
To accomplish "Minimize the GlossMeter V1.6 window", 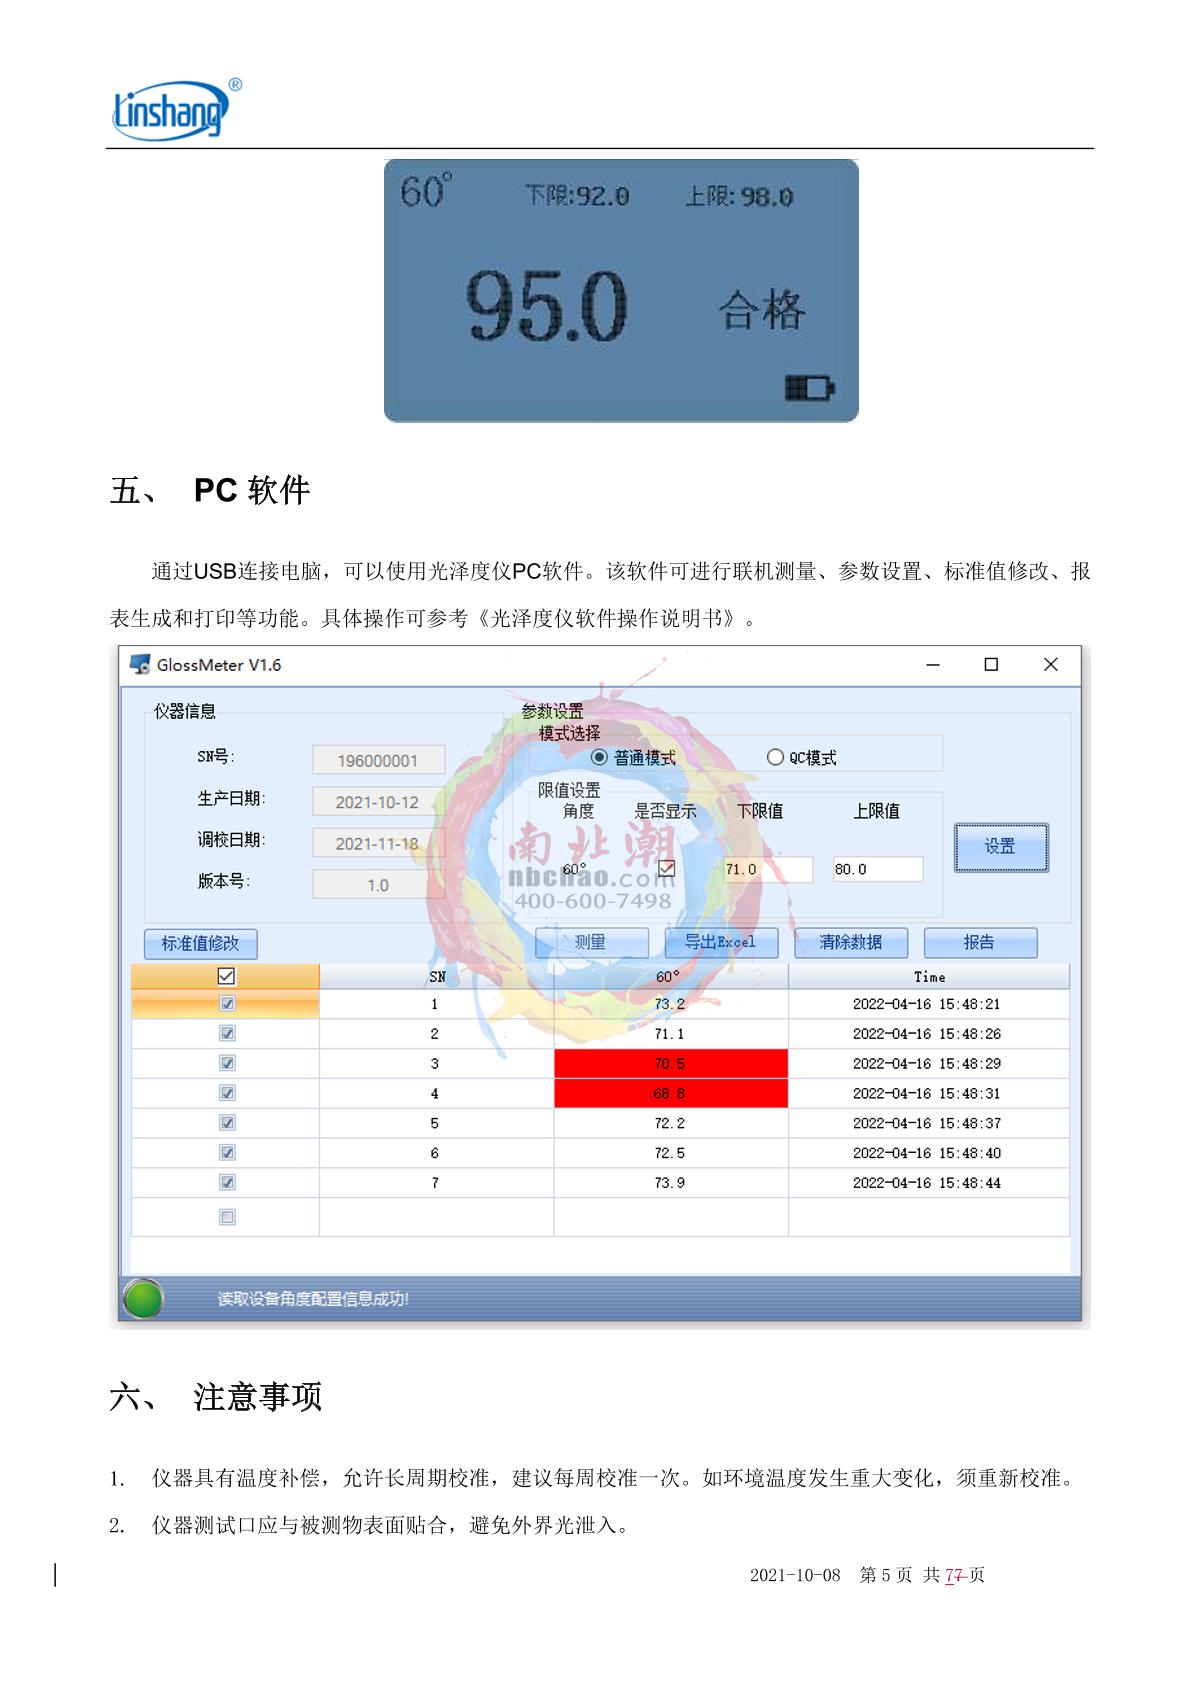I will tap(933, 665).
